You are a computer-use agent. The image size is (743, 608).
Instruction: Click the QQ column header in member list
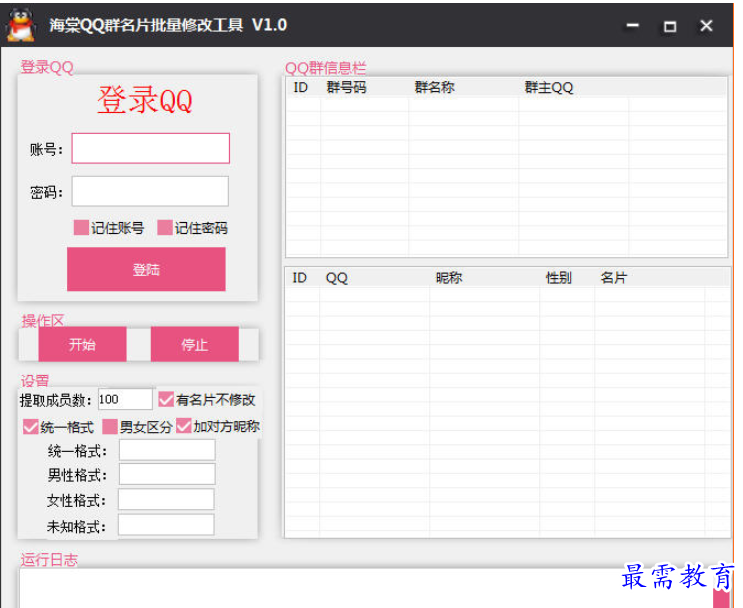(374, 278)
